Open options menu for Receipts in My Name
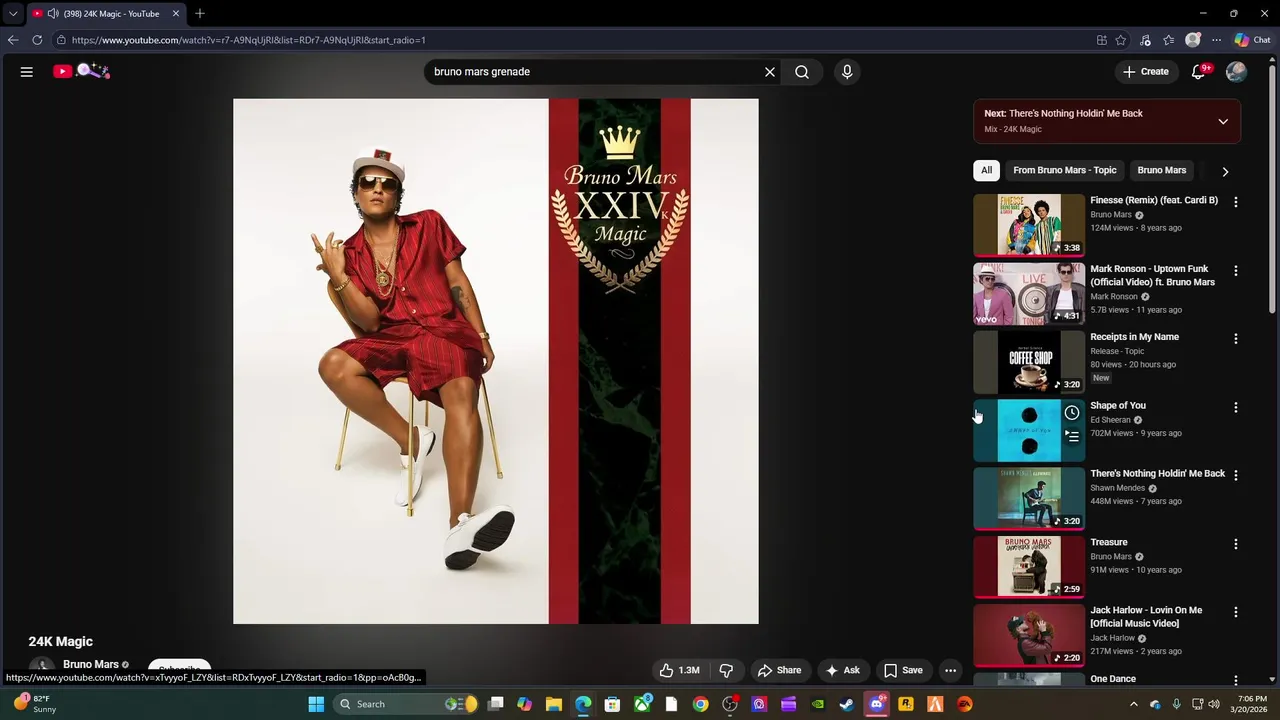This screenshot has width=1280, height=720. tap(1236, 339)
